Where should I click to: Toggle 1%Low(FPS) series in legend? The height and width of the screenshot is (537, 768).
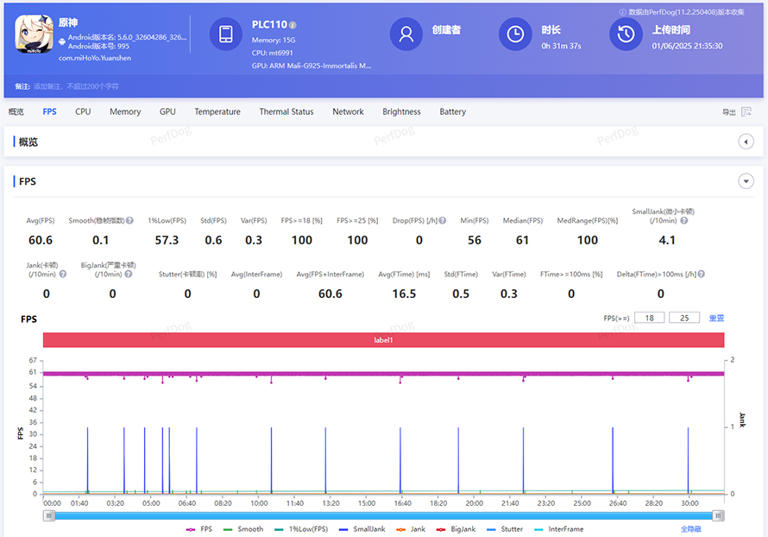point(301,529)
